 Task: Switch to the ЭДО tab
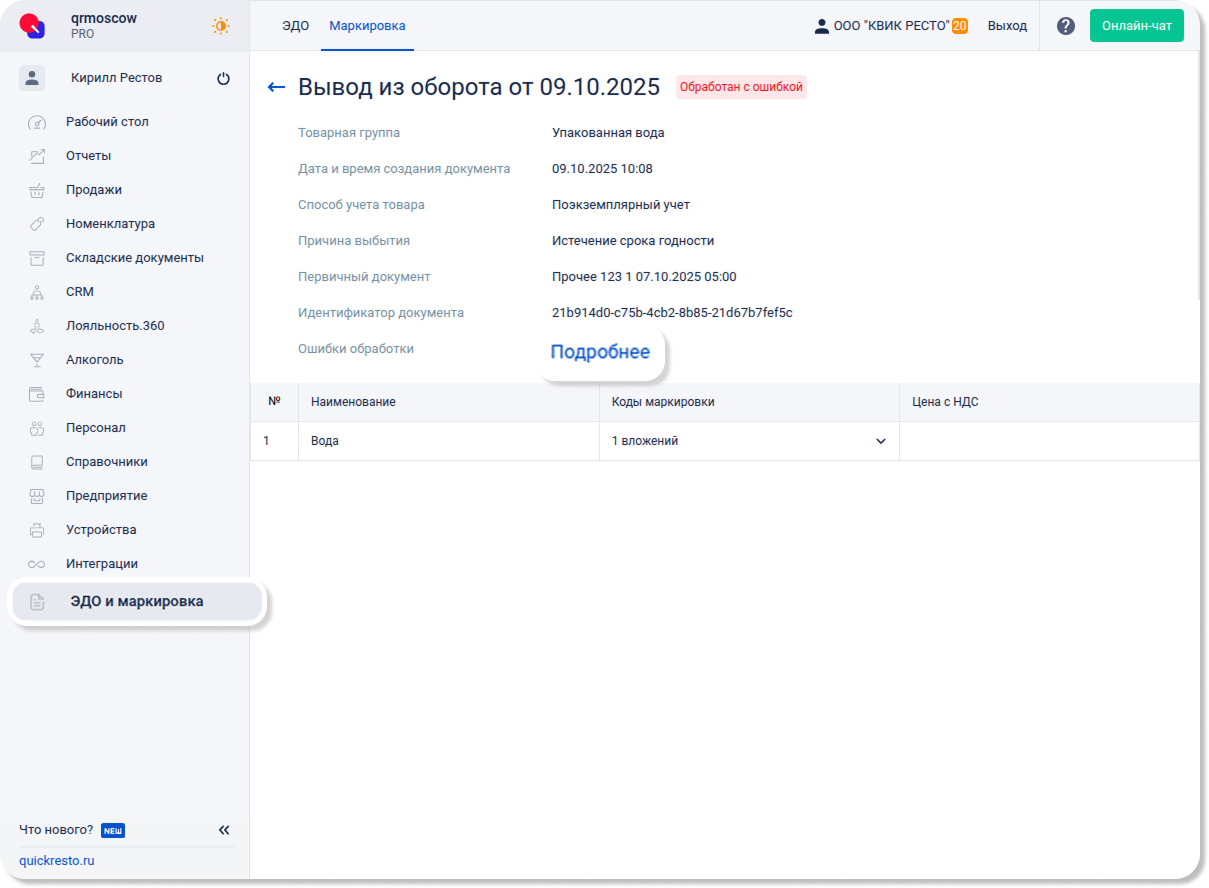coord(295,26)
